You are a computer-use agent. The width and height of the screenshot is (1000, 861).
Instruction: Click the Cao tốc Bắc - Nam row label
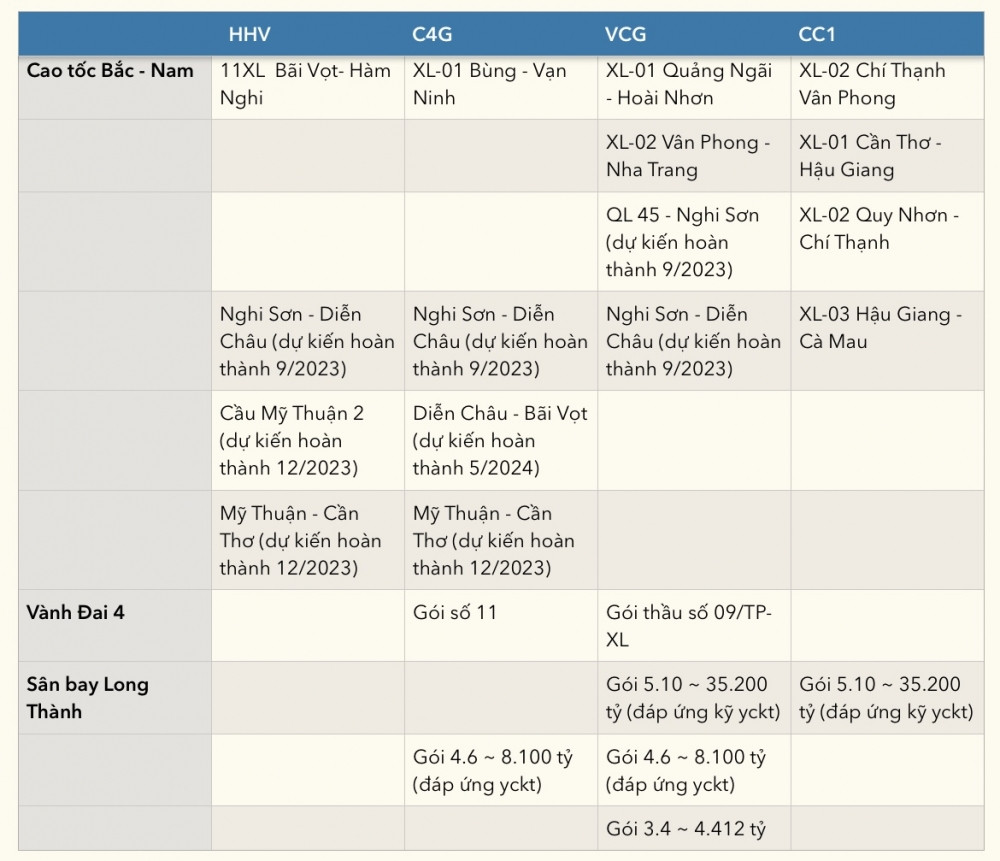pyautogui.click(x=110, y=71)
